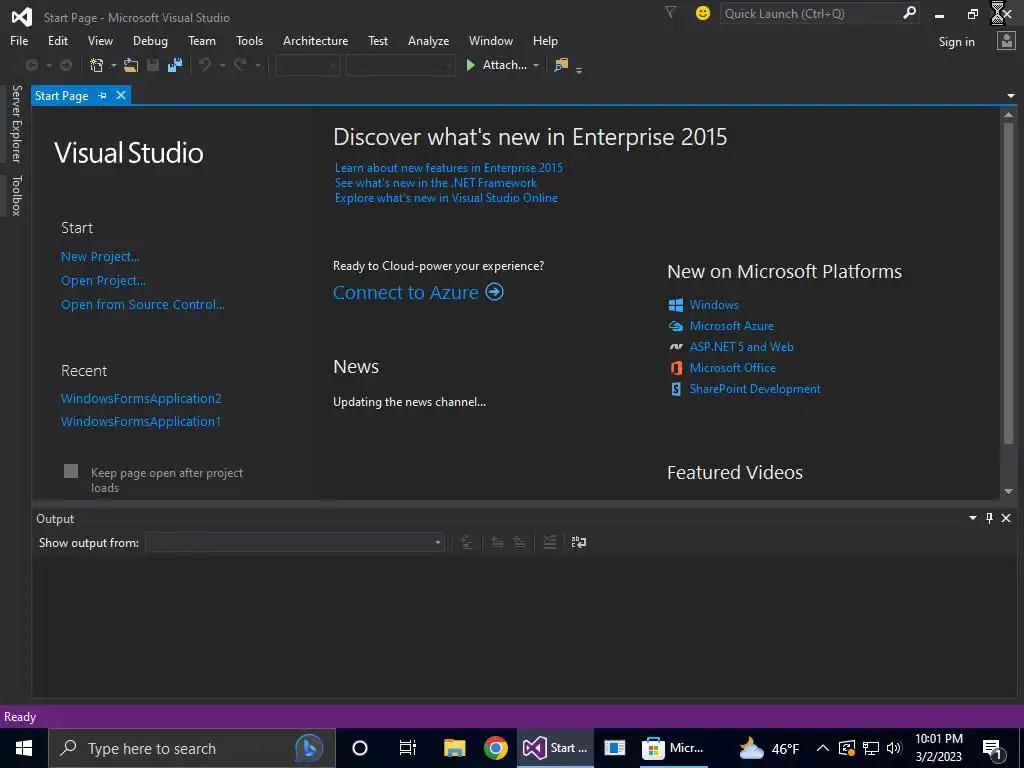Click Go to Previous Message Output icon
The image size is (1024, 768).
click(497, 542)
